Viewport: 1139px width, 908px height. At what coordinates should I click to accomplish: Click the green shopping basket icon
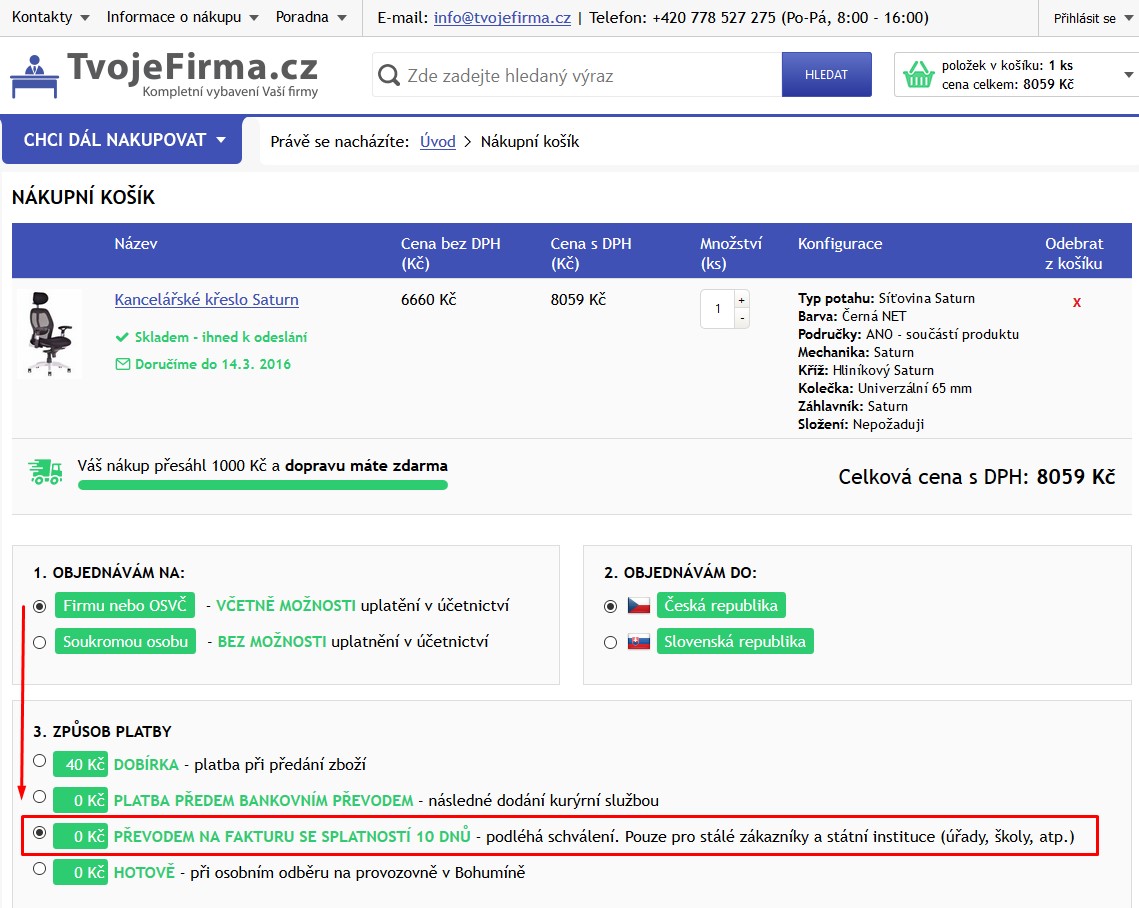click(x=918, y=74)
